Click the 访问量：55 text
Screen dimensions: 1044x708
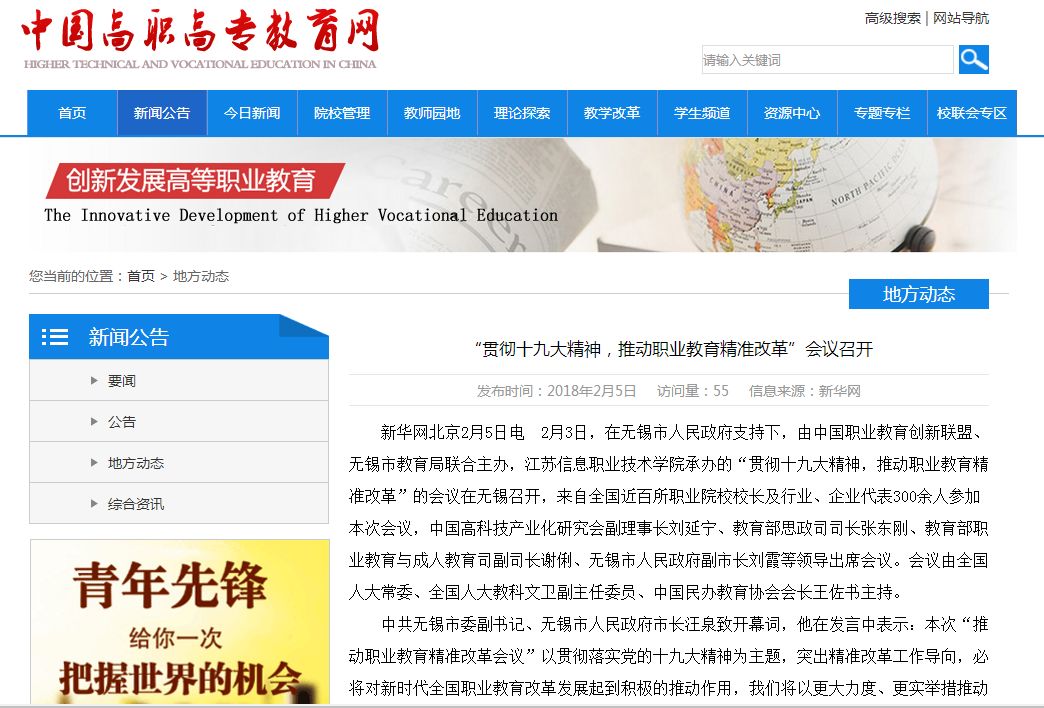pyautogui.click(x=693, y=391)
